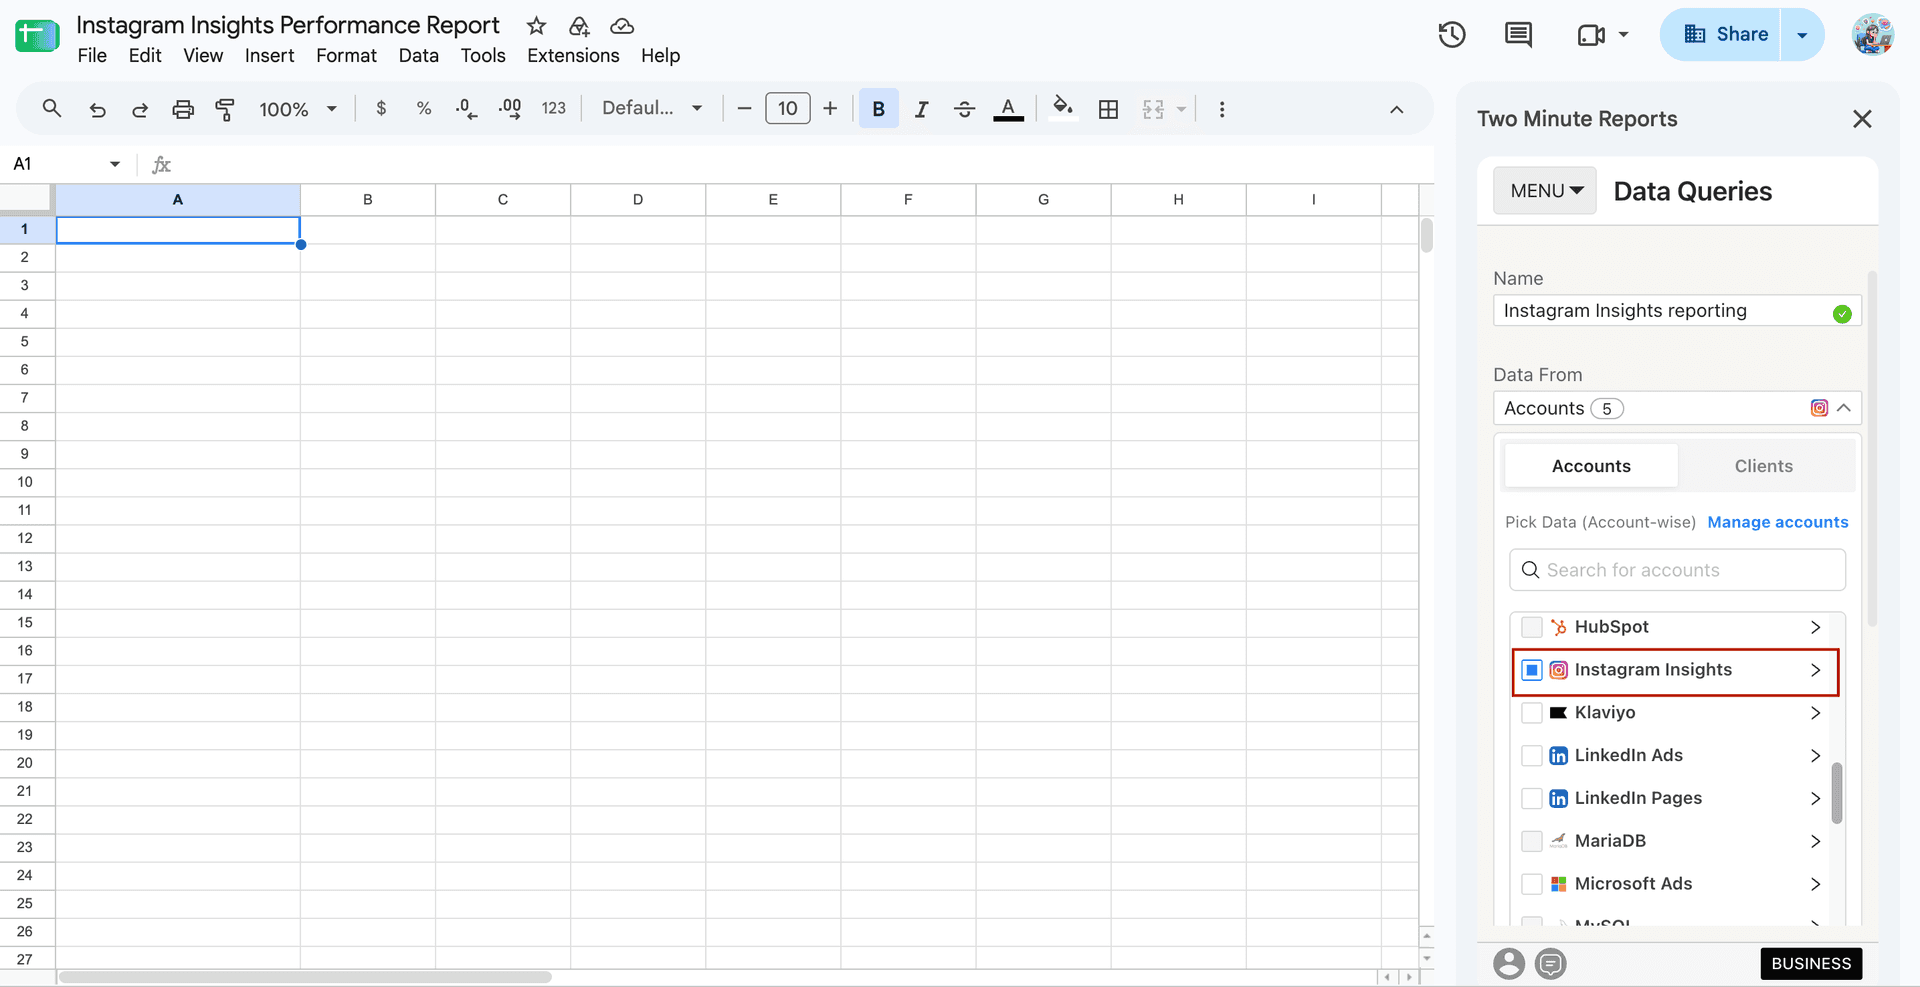Enable the LinkedIn Ads checkbox

(1531, 756)
